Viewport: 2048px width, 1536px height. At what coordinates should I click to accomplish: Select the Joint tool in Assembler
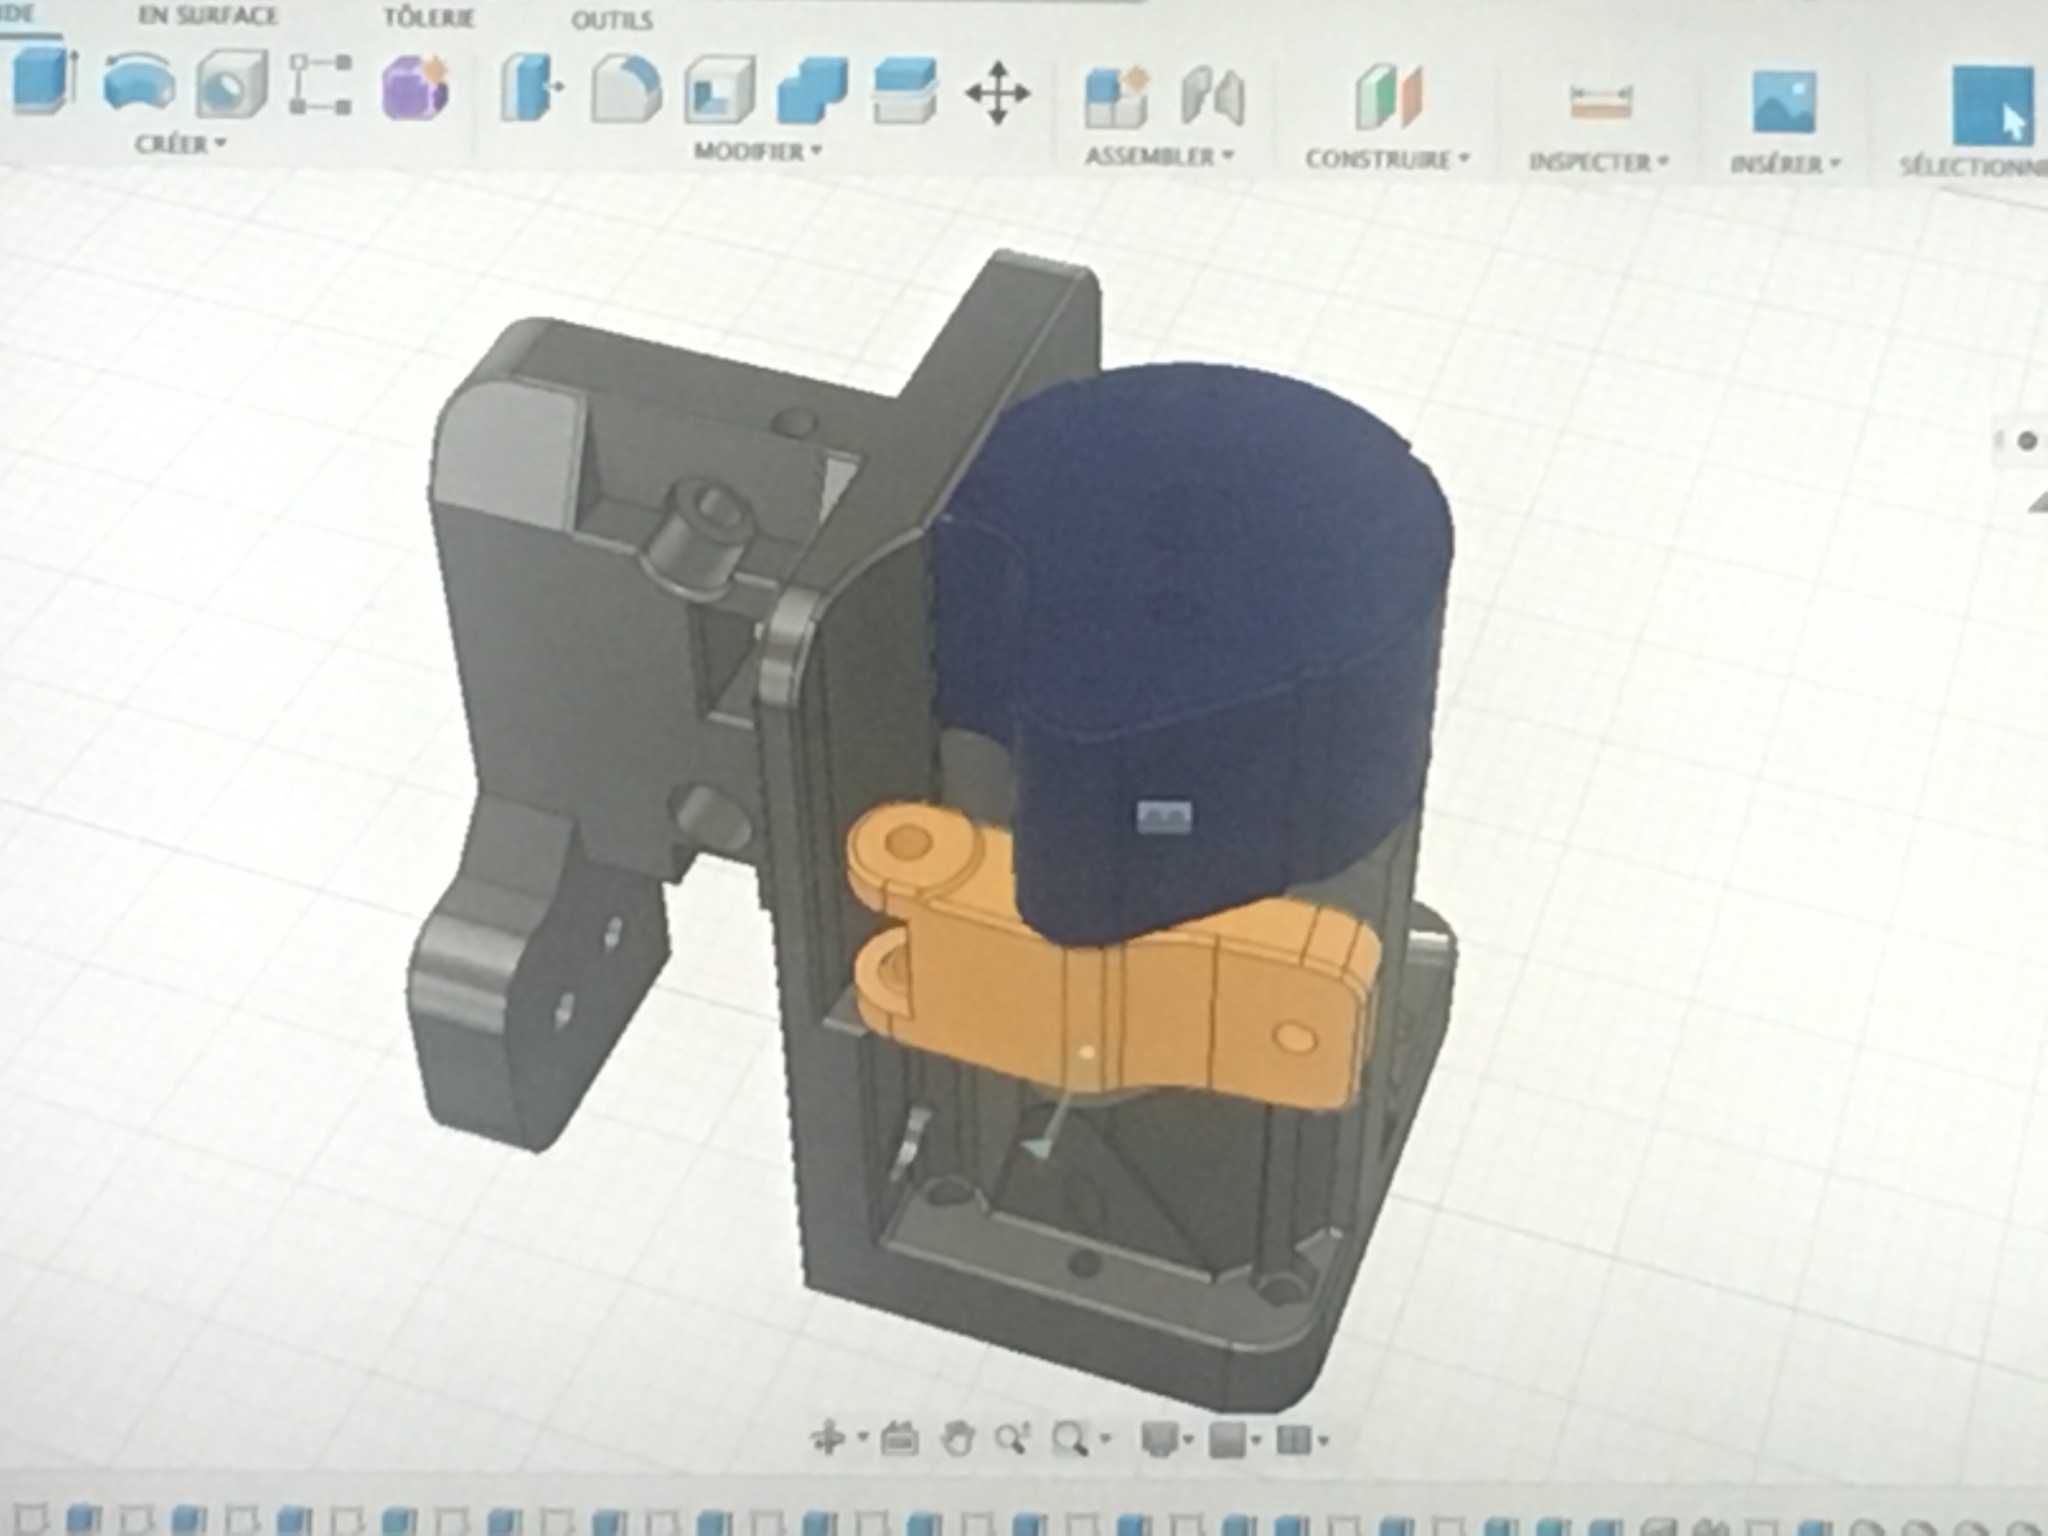click(1212, 98)
